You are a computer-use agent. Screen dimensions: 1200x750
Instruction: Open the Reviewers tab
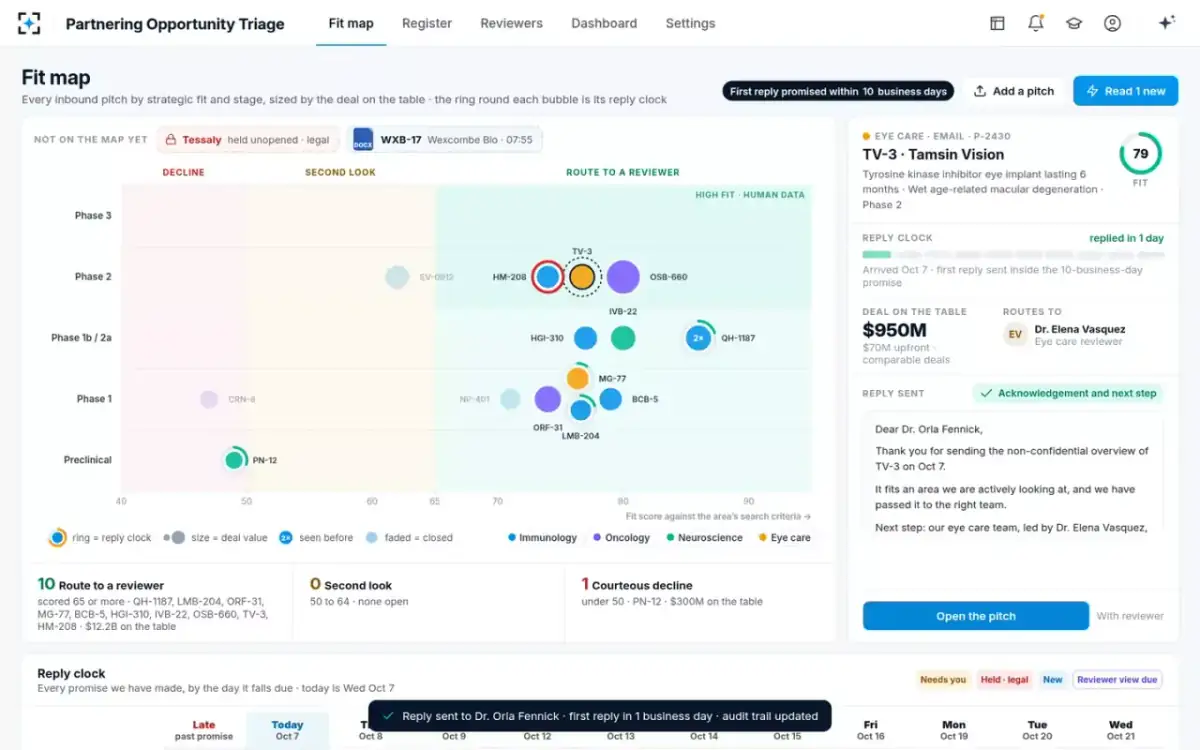pyautogui.click(x=511, y=23)
